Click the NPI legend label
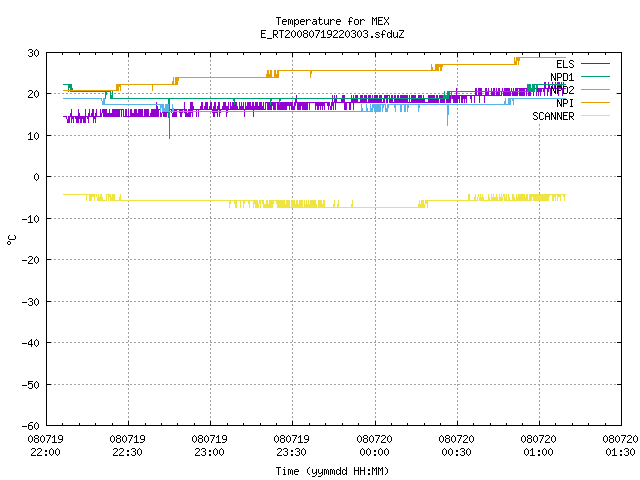The width and height of the screenshot is (640, 480). click(x=565, y=103)
